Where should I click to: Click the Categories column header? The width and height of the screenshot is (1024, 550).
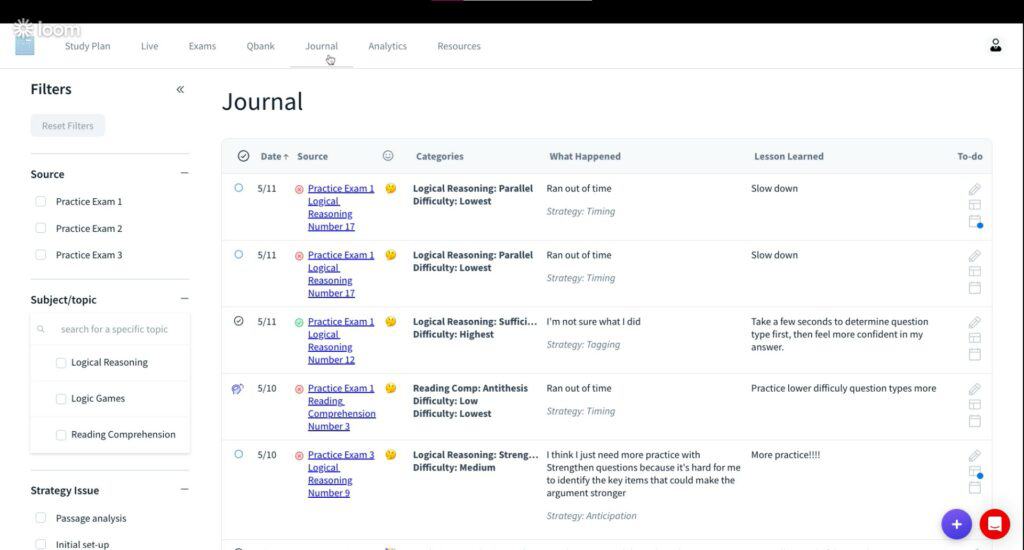(x=440, y=156)
